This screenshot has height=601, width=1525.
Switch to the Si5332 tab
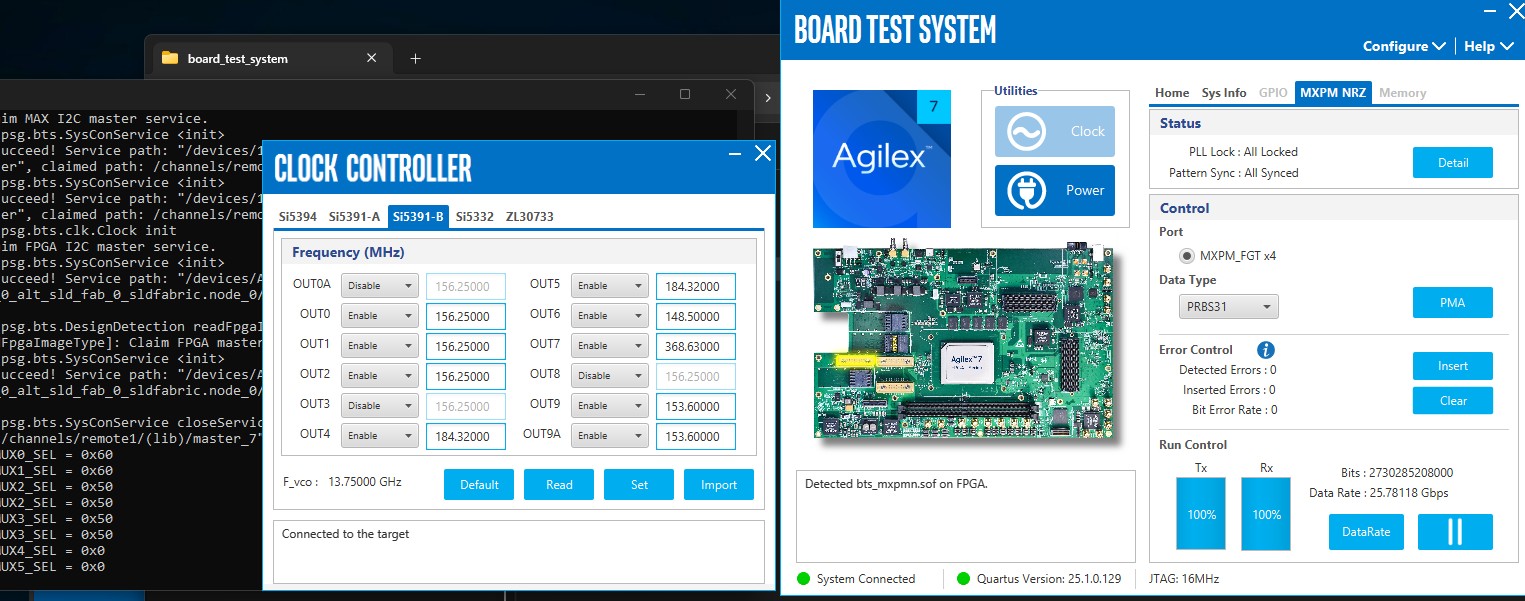point(475,217)
